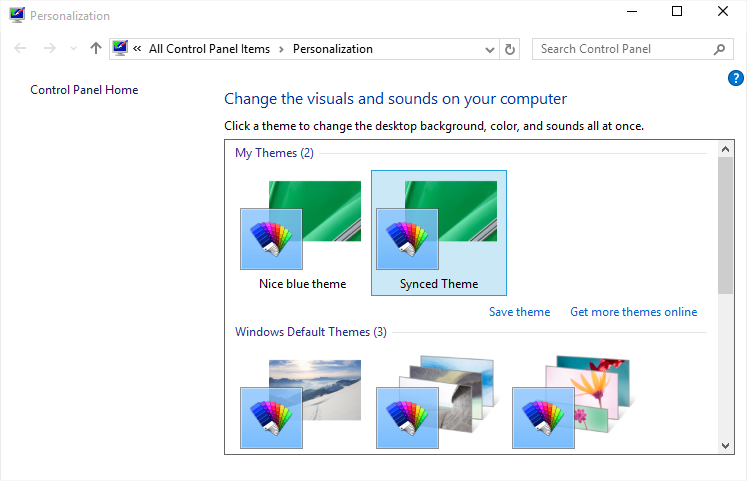The height and width of the screenshot is (481, 747).
Task: Click the Personalization breadcrumb
Action: pyautogui.click(x=333, y=49)
